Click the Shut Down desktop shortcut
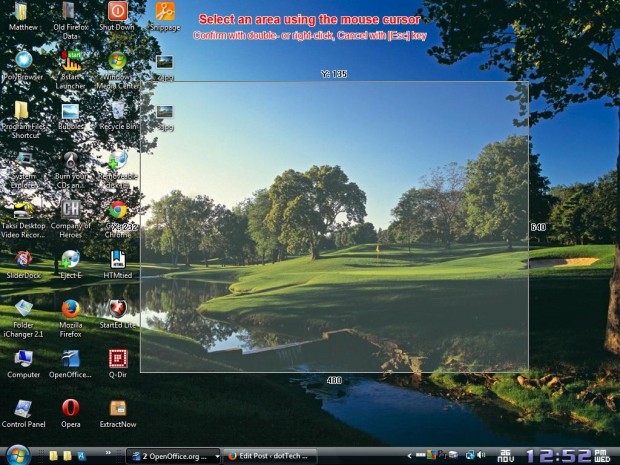This screenshot has width=620, height=465. click(x=117, y=13)
